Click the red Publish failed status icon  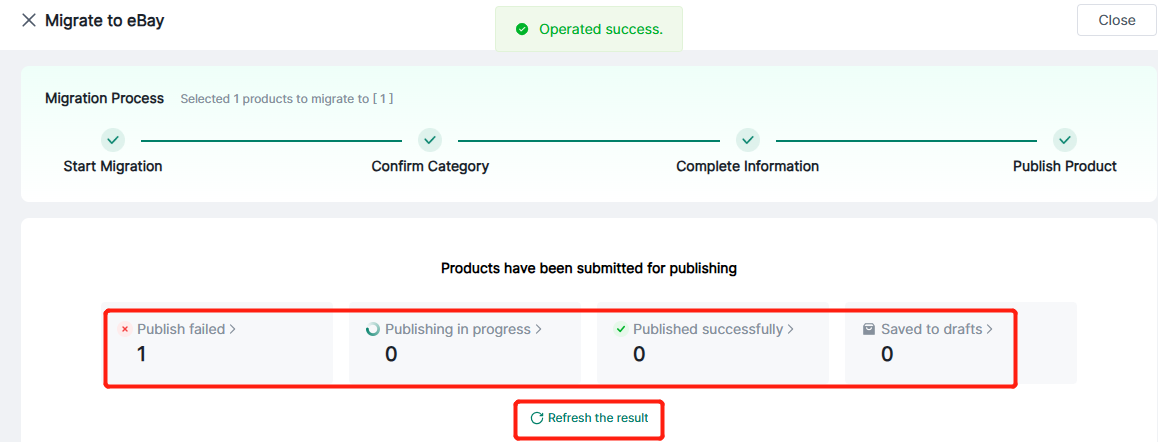tap(125, 329)
